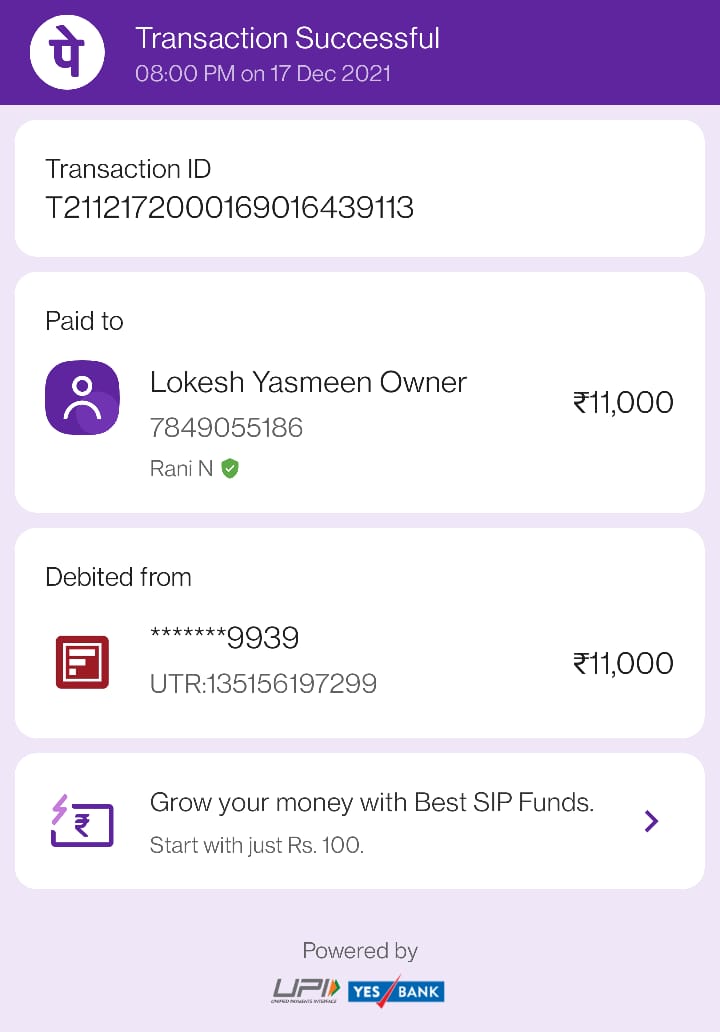Open SIP funds via chevron arrow
The width and height of the screenshot is (720, 1032).
point(651,821)
